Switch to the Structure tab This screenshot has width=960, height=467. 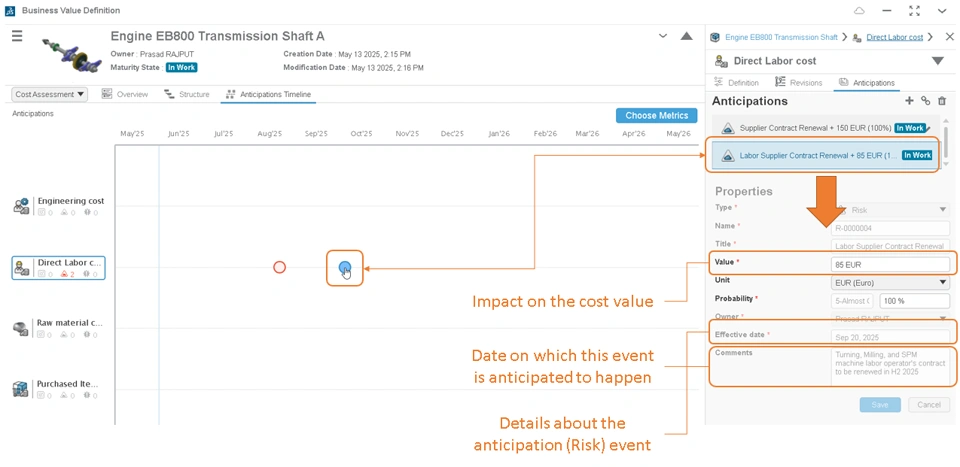187,94
